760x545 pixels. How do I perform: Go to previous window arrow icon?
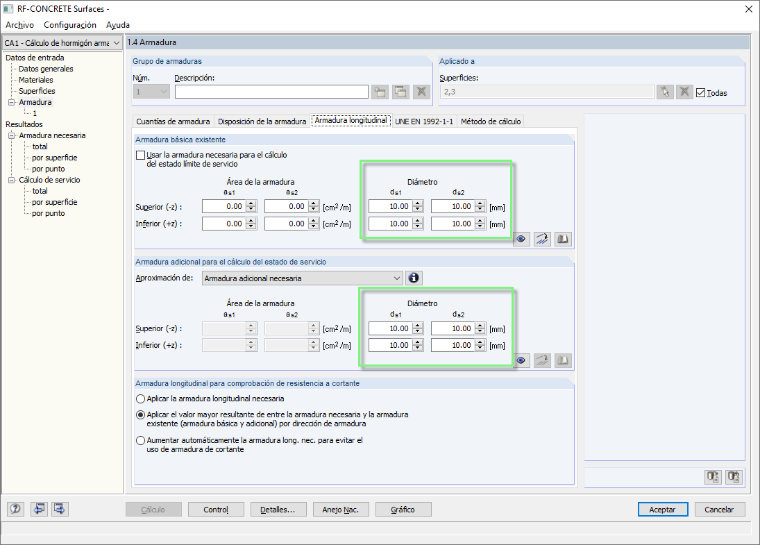39,509
